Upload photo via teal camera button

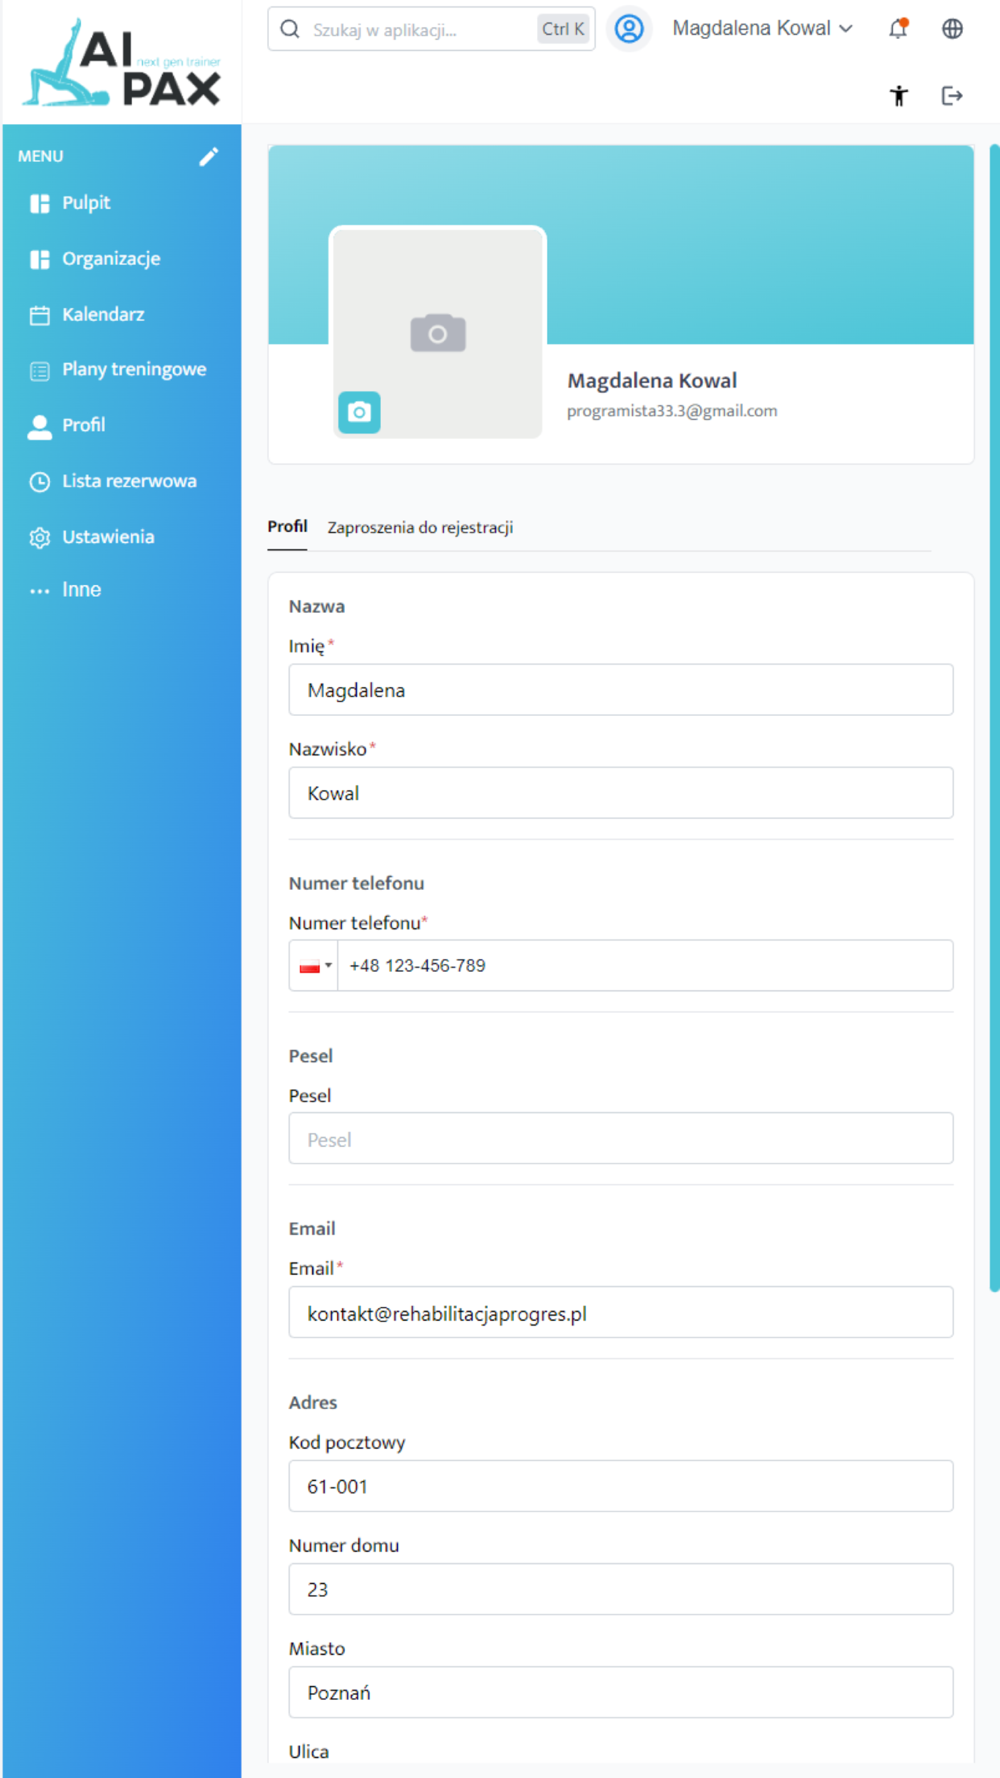coord(359,412)
